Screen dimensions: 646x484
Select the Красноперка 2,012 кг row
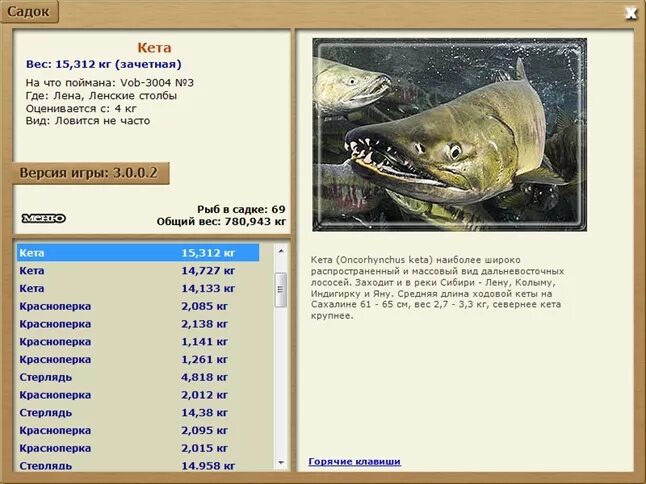click(138, 395)
